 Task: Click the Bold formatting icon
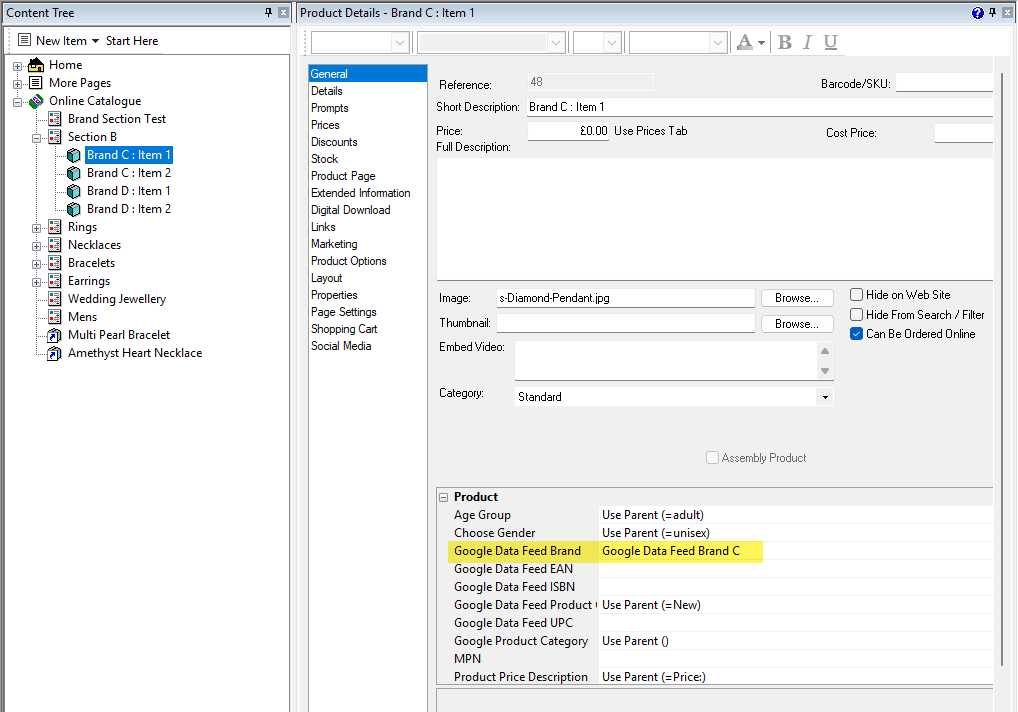point(785,42)
